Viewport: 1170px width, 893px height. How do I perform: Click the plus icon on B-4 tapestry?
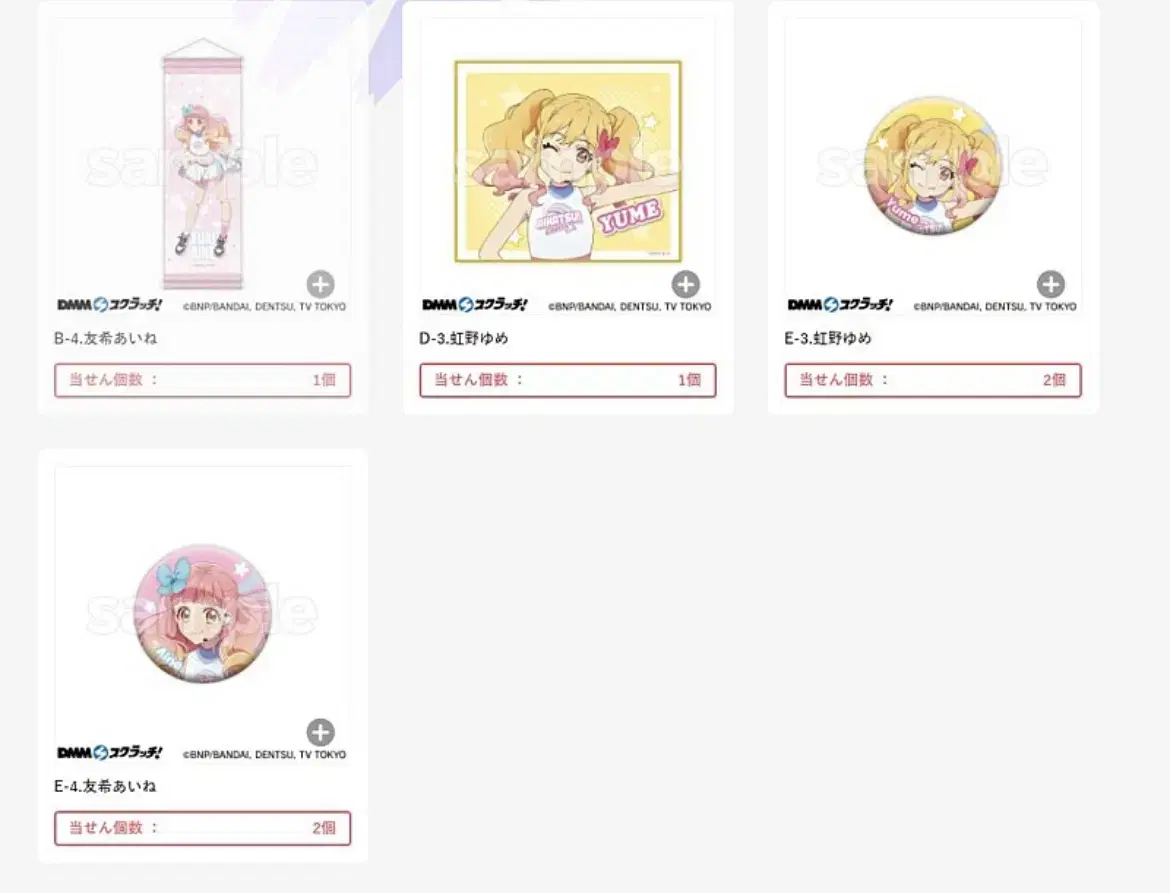[321, 284]
